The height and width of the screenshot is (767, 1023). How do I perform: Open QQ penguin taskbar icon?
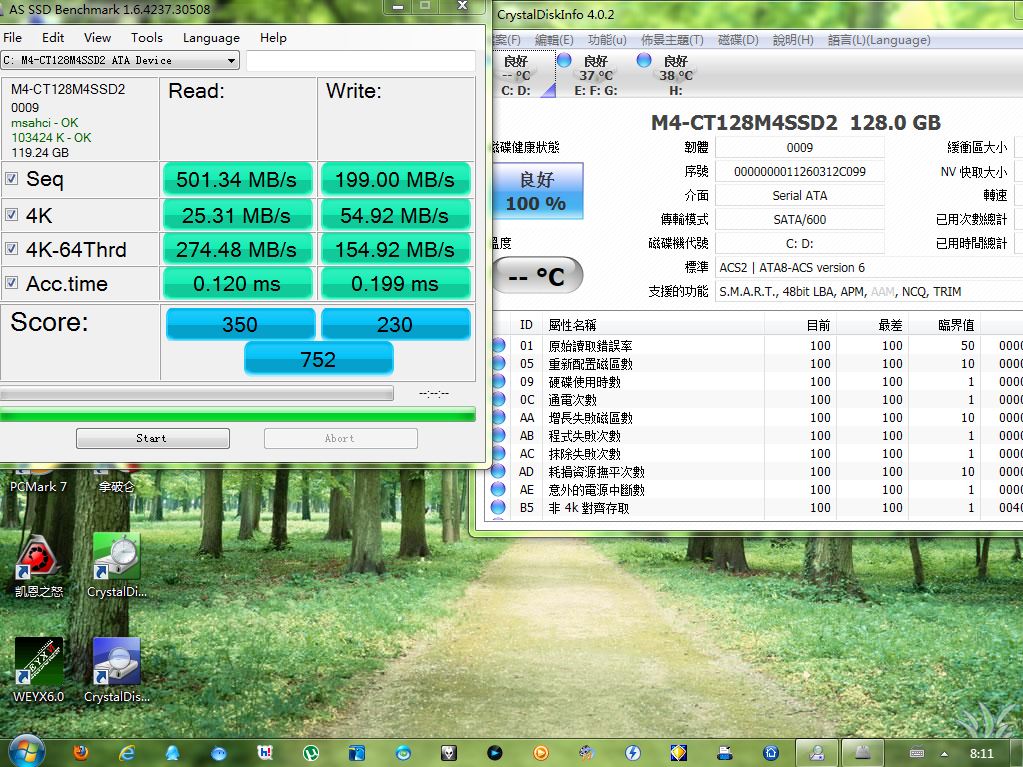pos(173,753)
